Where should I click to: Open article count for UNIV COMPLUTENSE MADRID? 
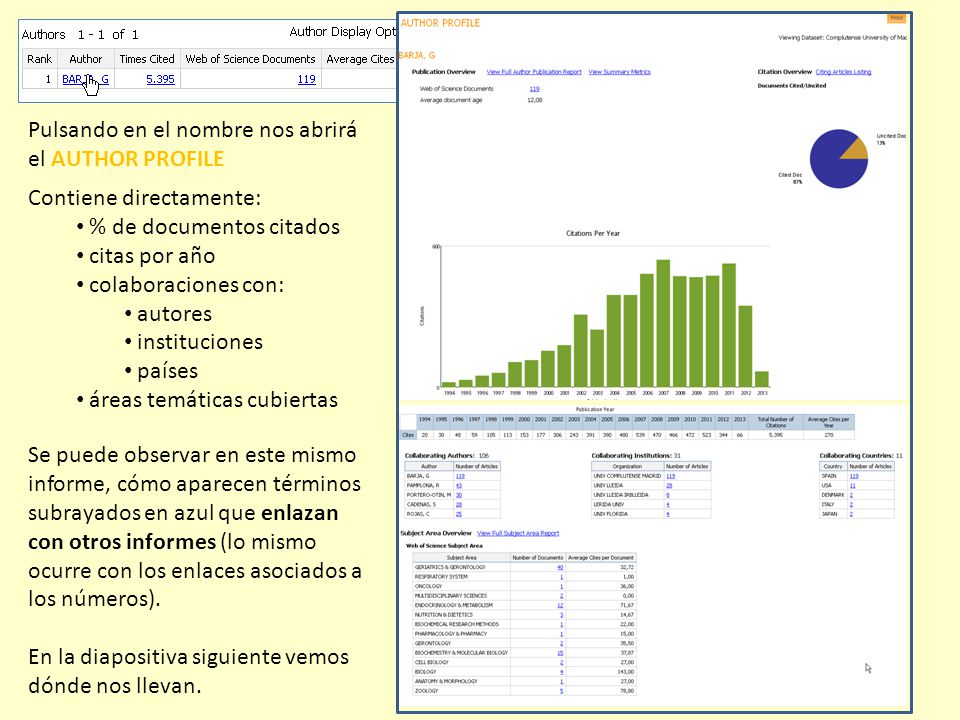click(670, 476)
